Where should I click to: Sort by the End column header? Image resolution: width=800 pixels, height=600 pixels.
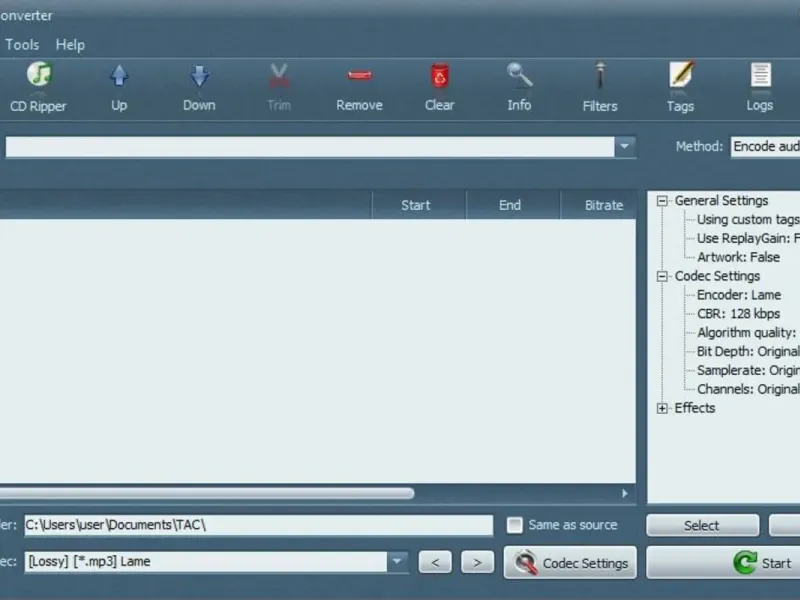point(513,205)
